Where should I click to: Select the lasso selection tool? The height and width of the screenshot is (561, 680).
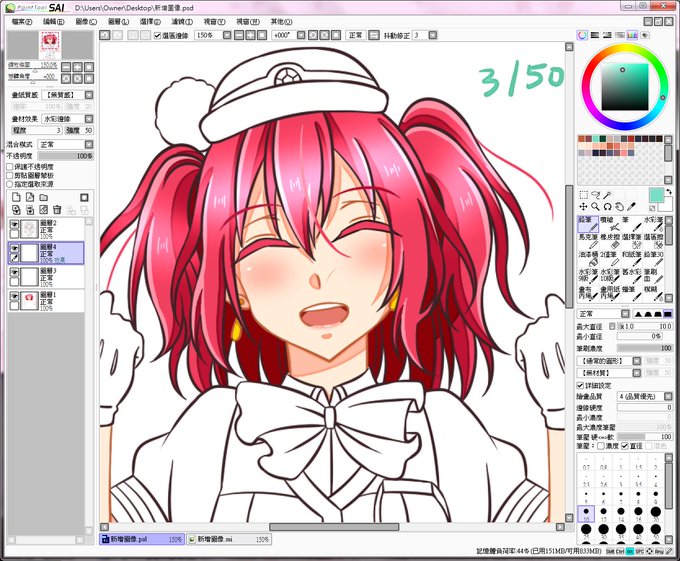(595, 195)
